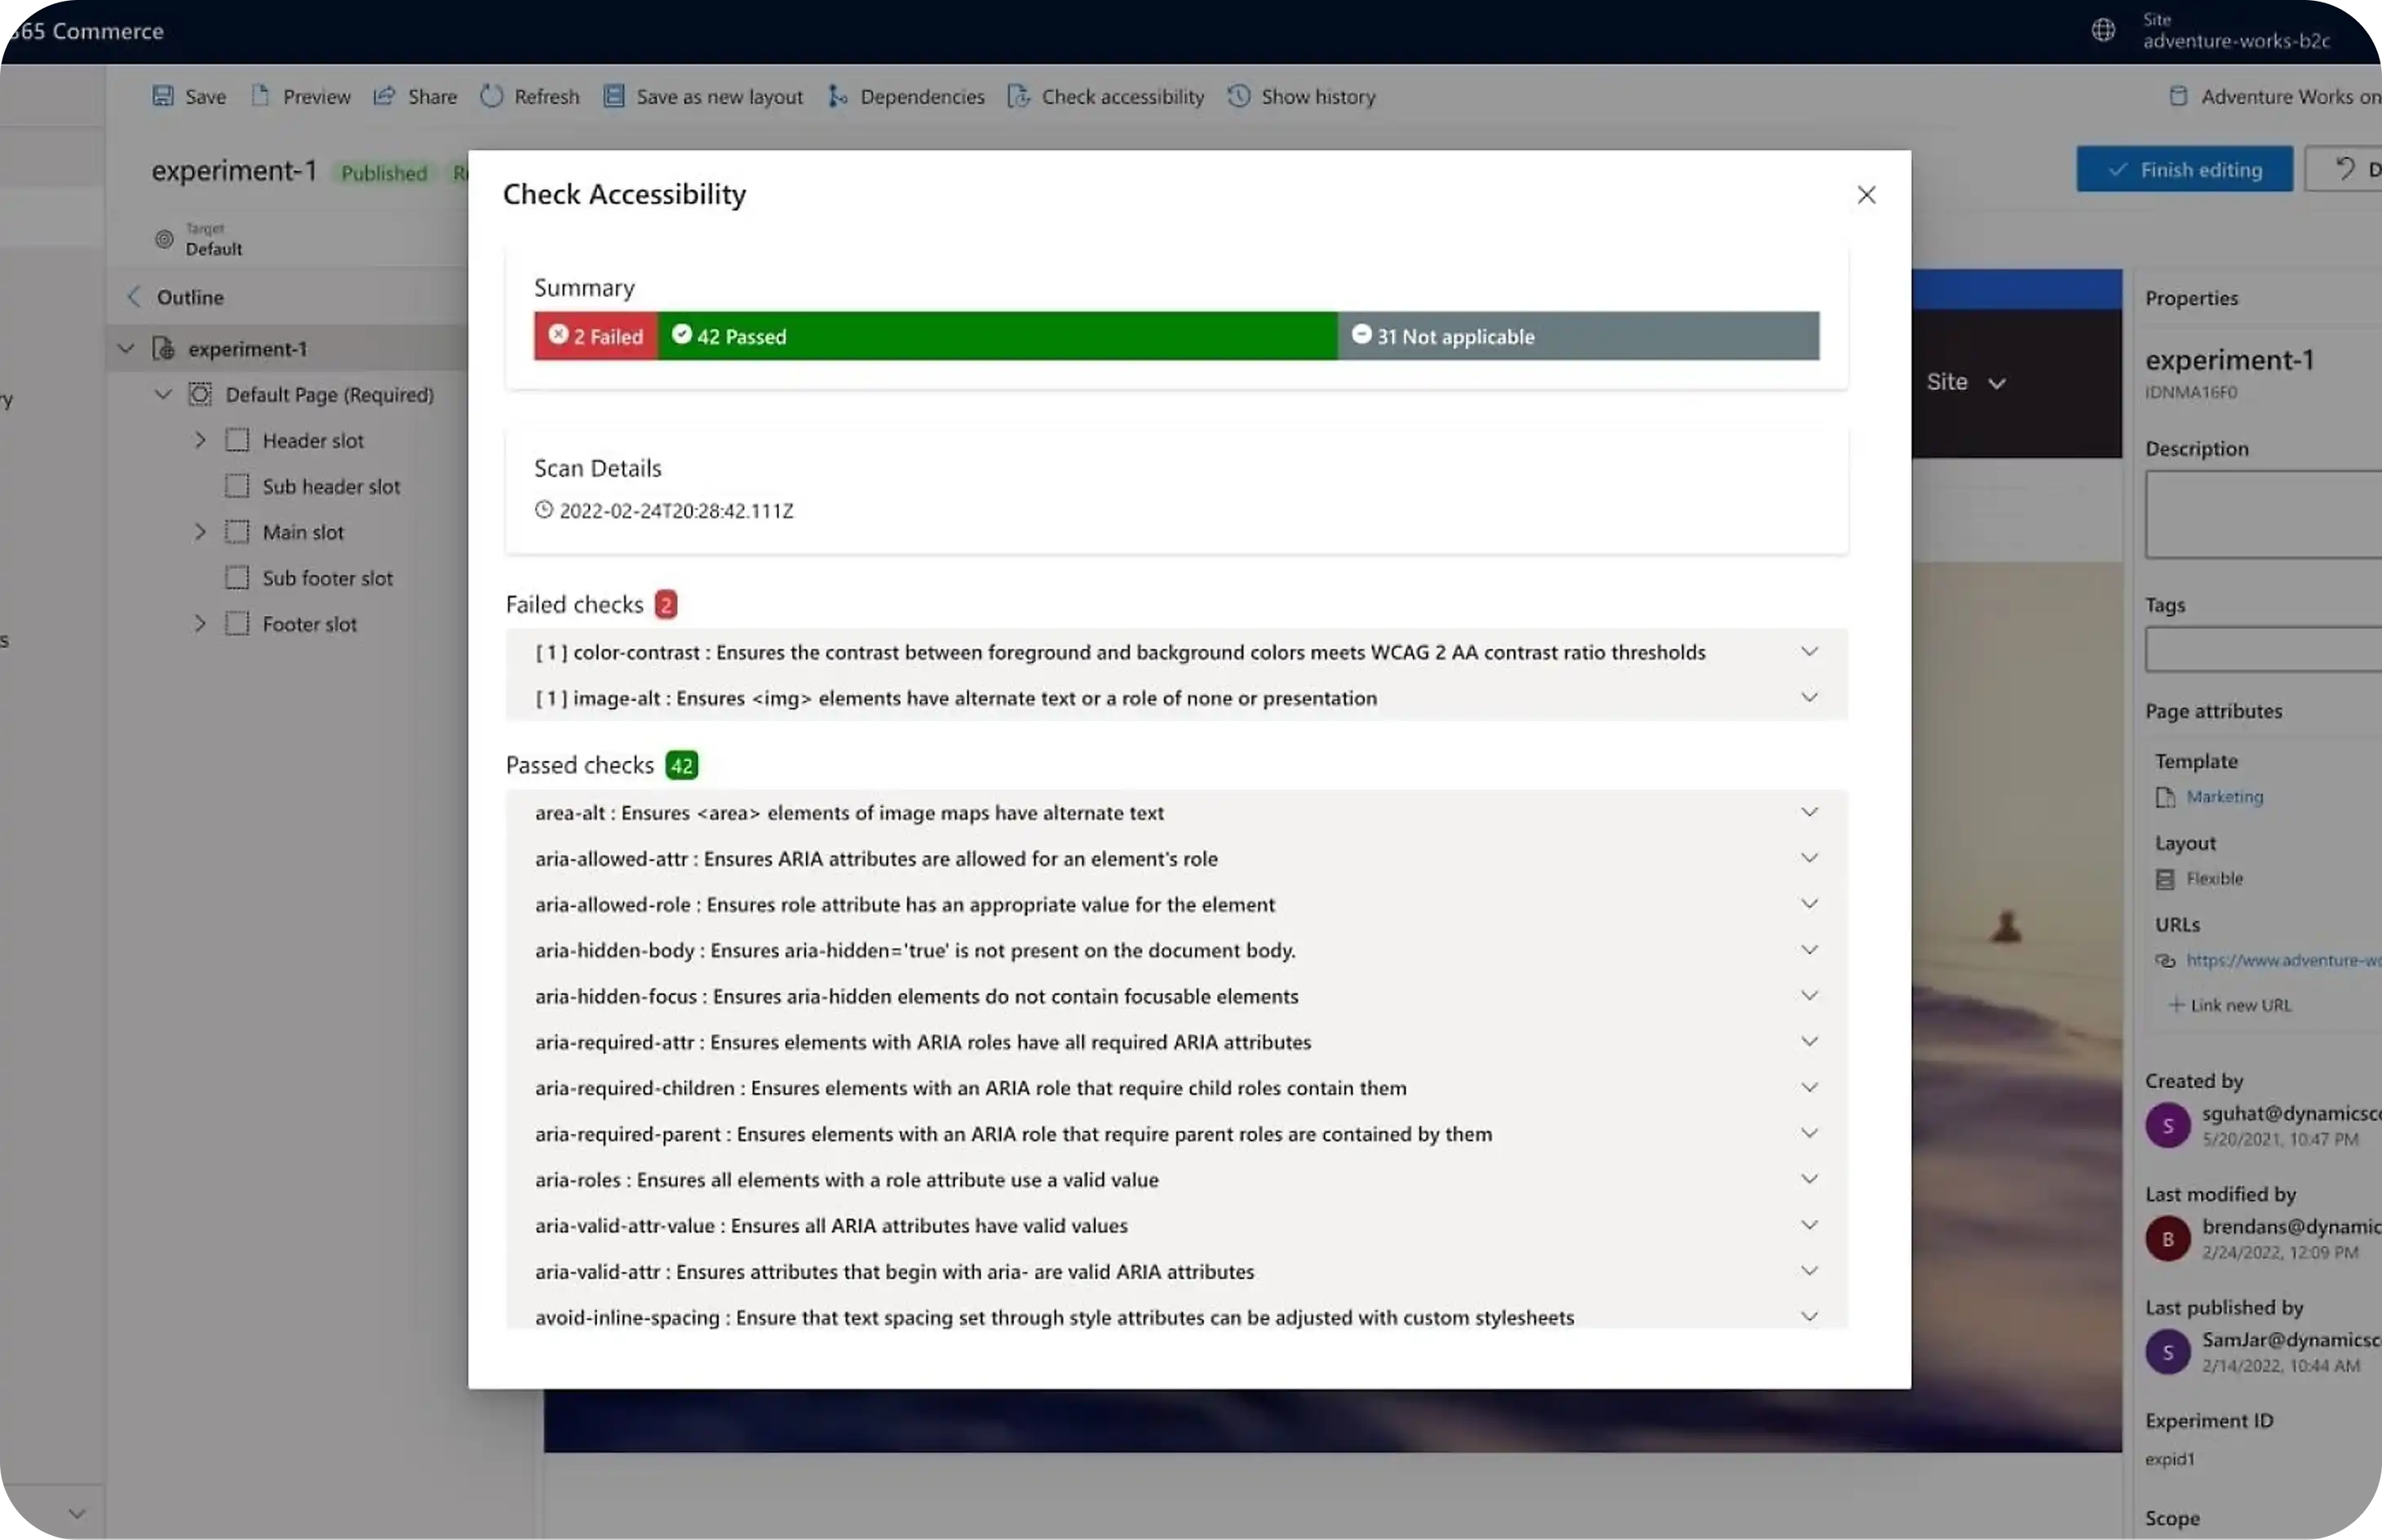Click the Refresh circular arrow icon
Viewport: 2382px width, 1540px height.
[491, 96]
